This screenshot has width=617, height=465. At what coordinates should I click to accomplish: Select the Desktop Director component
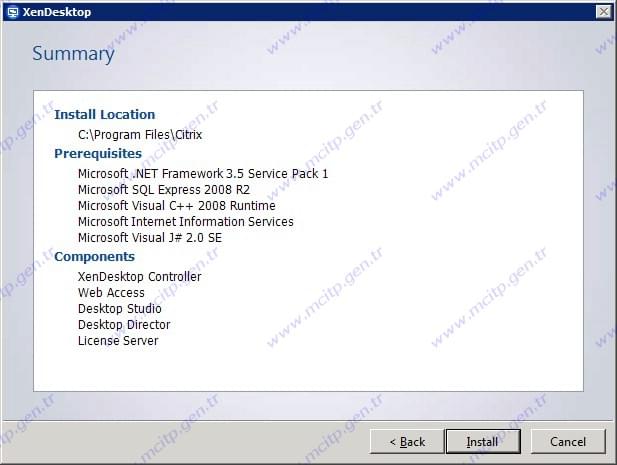point(124,325)
